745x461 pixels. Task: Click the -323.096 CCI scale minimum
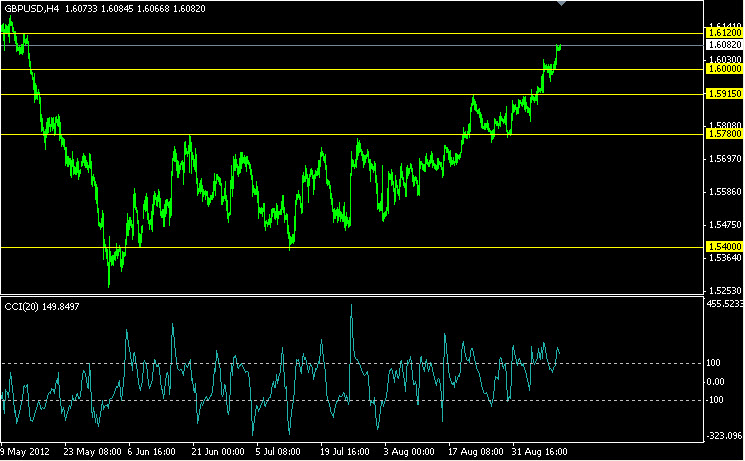point(724,435)
